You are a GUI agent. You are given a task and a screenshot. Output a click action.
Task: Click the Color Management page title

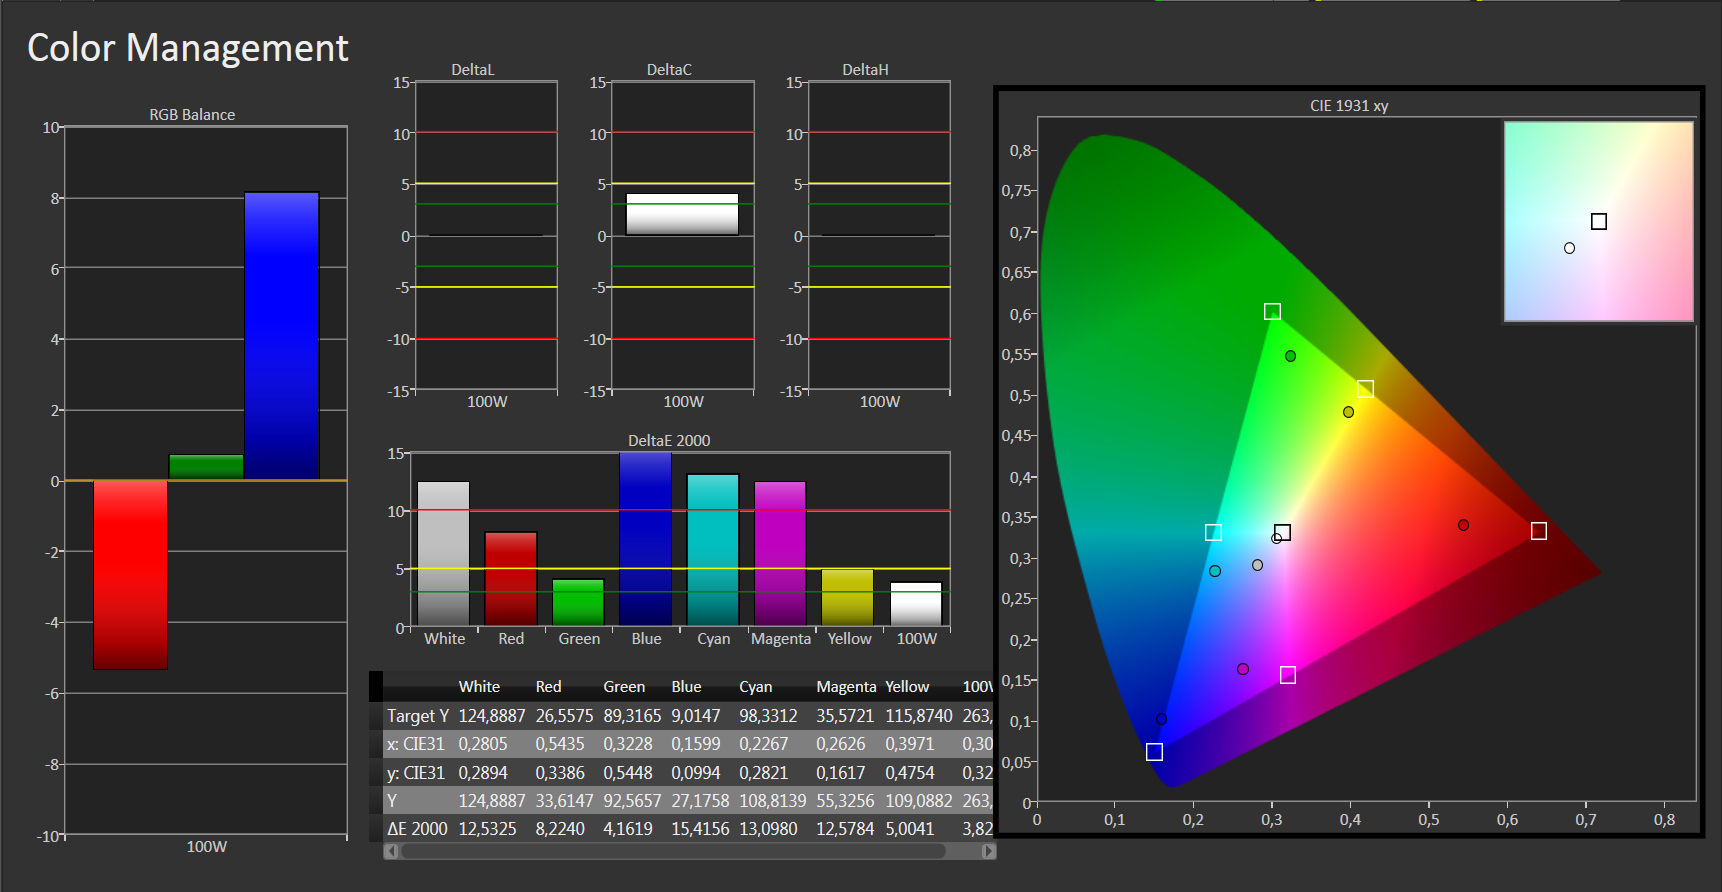click(188, 48)
